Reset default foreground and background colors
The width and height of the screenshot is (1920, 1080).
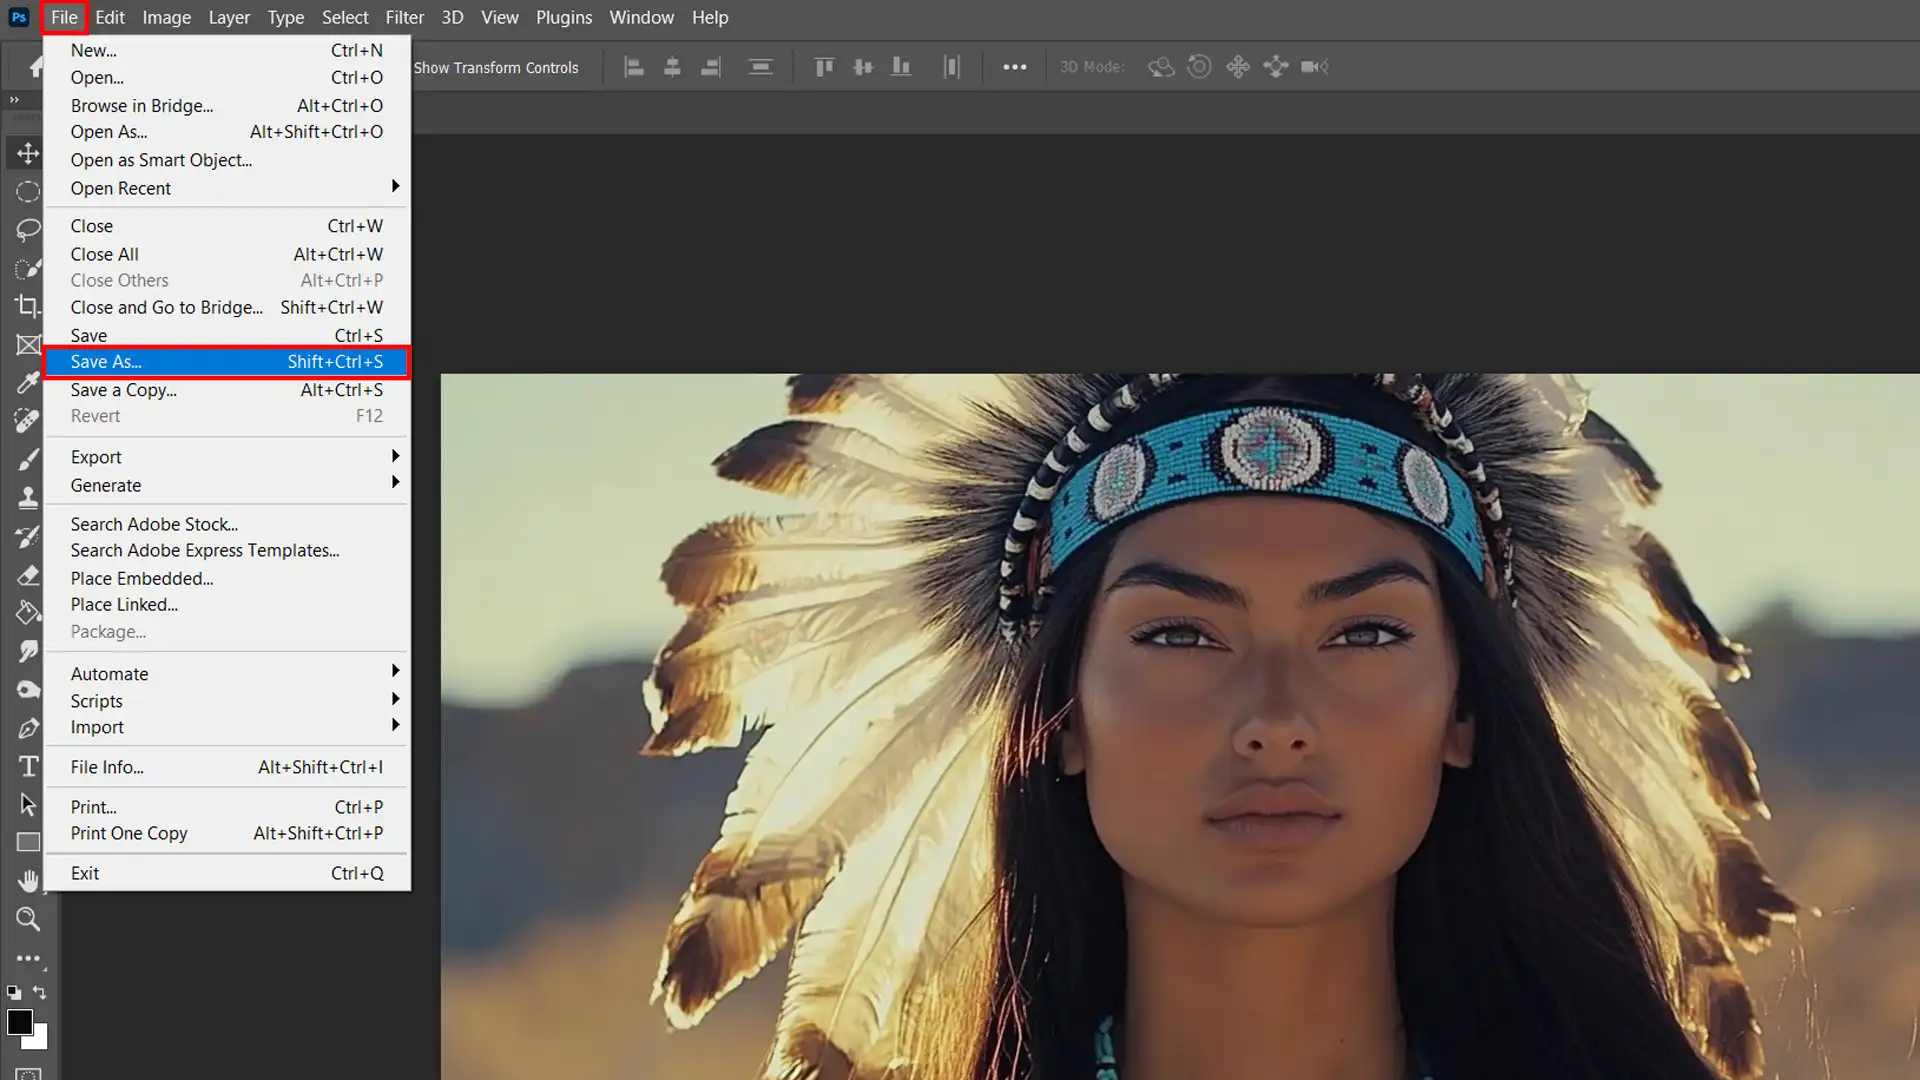(x=14, y=992)
